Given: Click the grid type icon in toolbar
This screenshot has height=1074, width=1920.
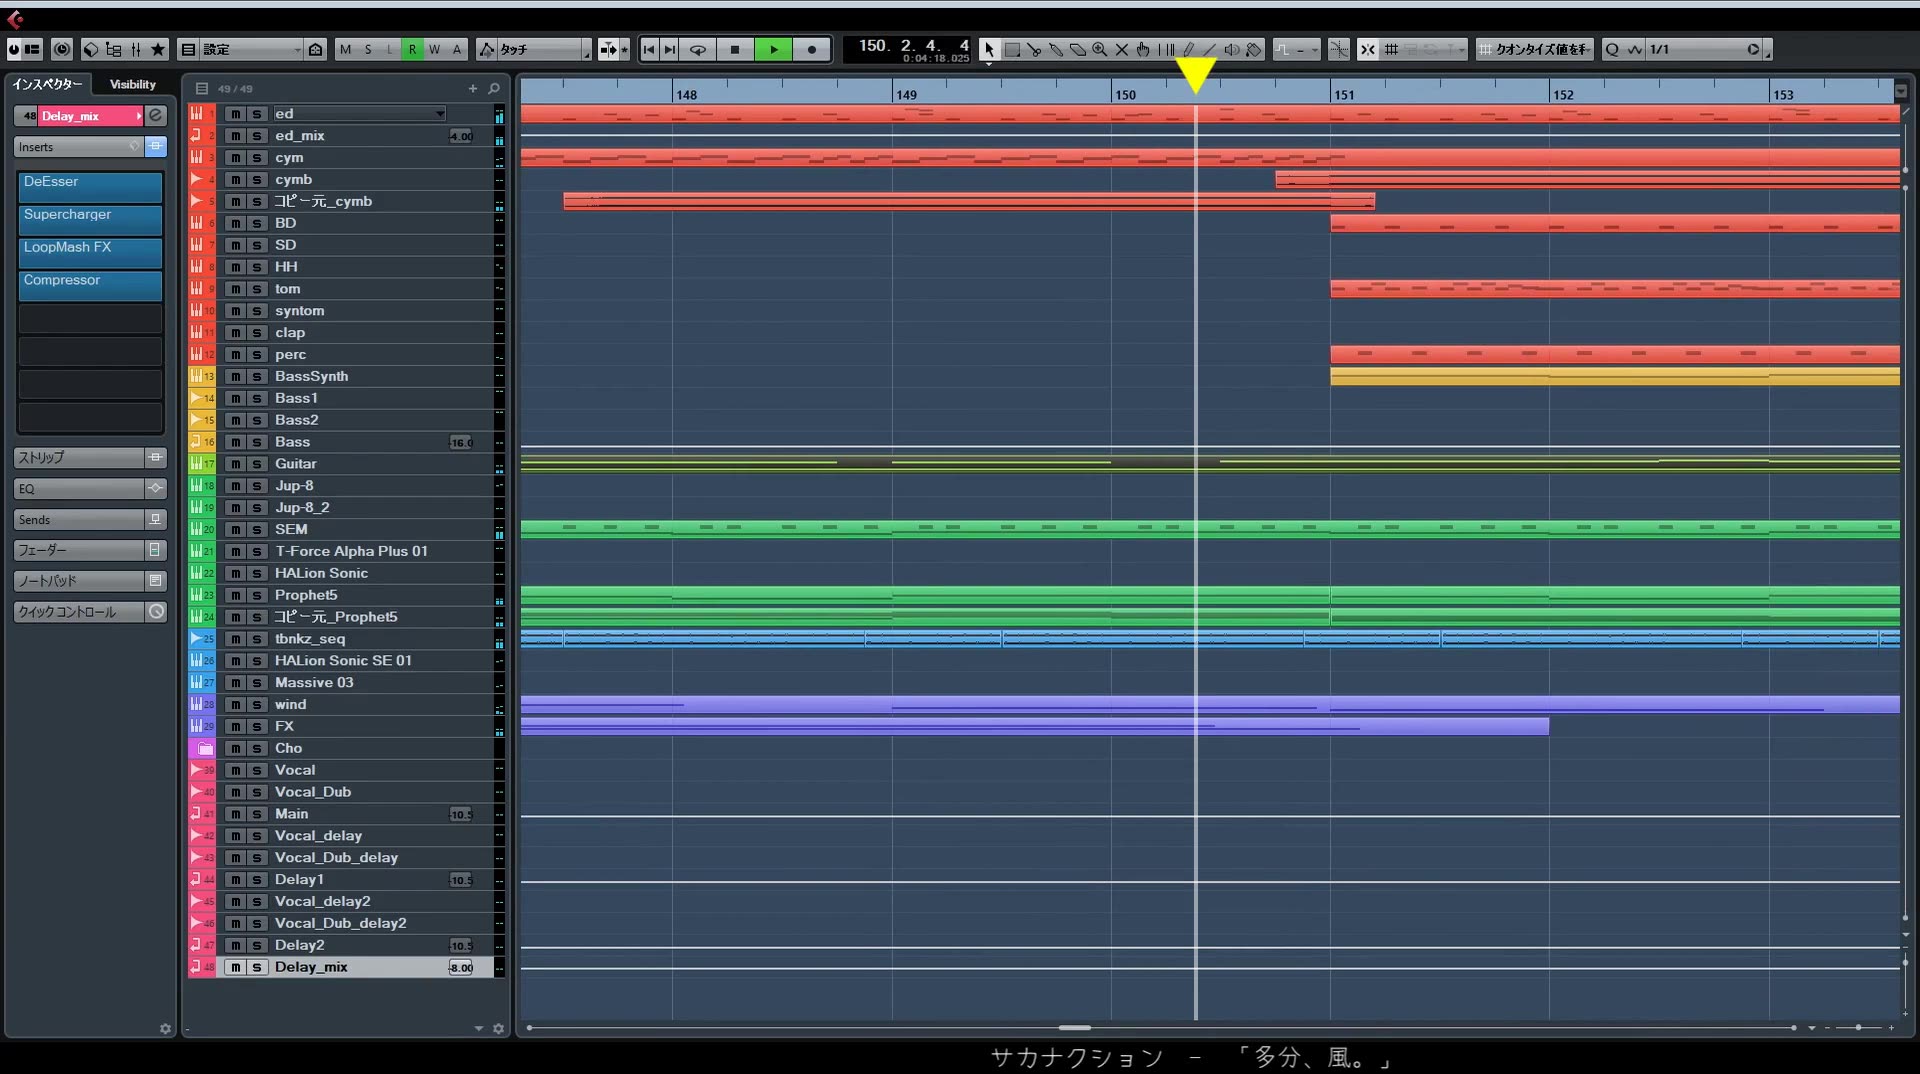Looking at the screenshot, I should [x=1391, y=49].
